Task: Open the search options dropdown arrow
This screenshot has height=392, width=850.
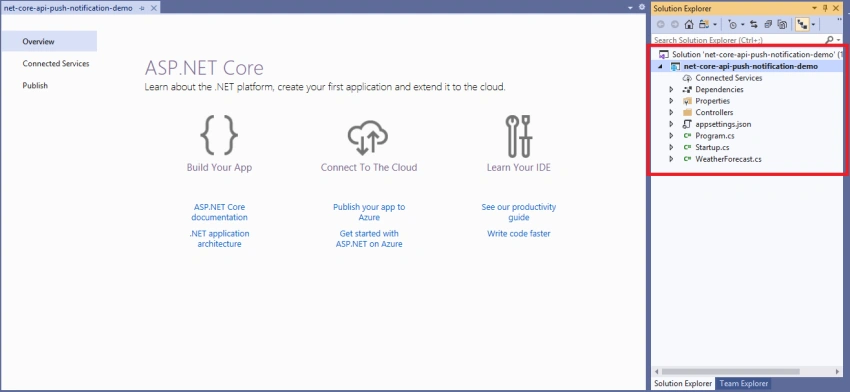Action: [839, 41]
